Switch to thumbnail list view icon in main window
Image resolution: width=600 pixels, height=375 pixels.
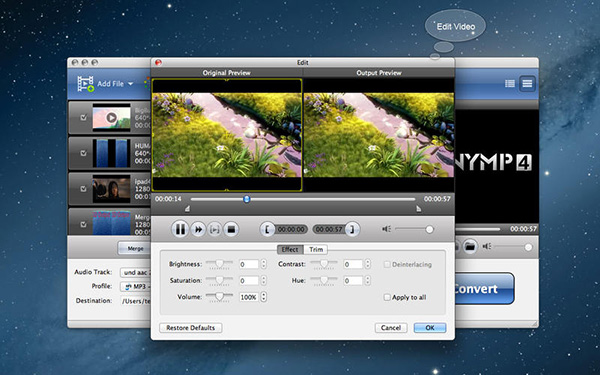[x=527, y=83]
